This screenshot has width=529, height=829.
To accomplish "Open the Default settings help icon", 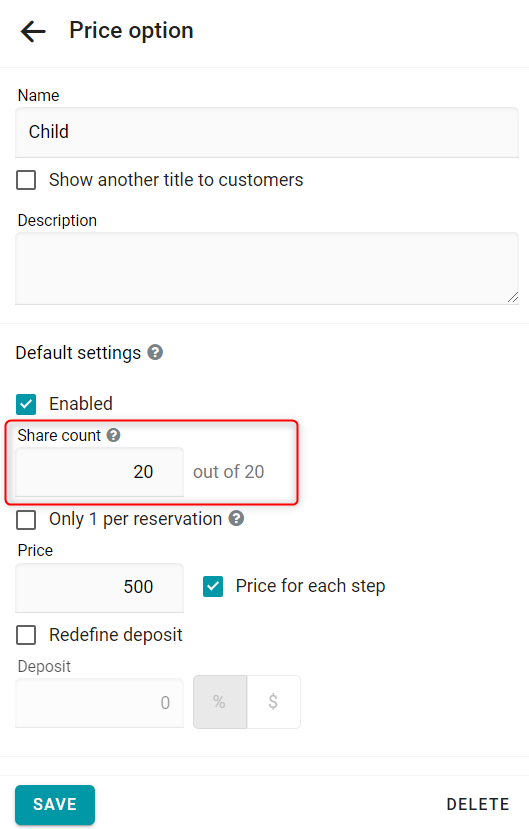I will [155, 352].
